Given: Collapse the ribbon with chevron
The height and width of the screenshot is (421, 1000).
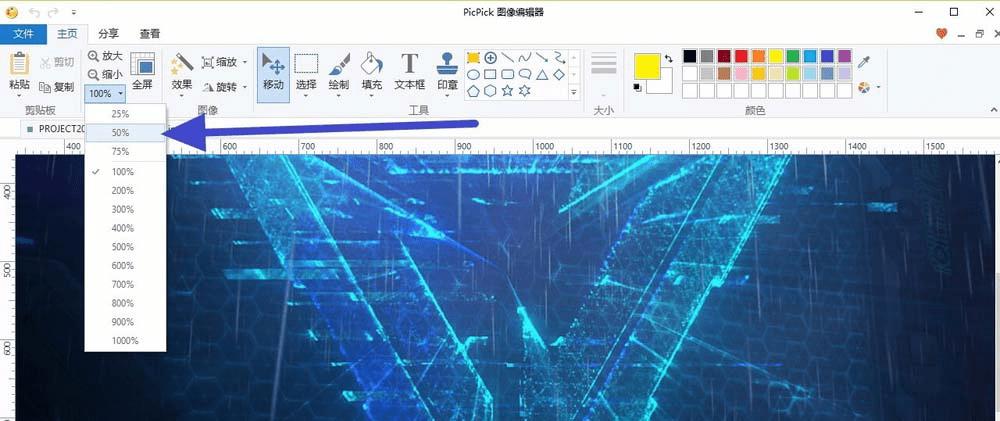Looking at the screenshot, I should (992, 108).
